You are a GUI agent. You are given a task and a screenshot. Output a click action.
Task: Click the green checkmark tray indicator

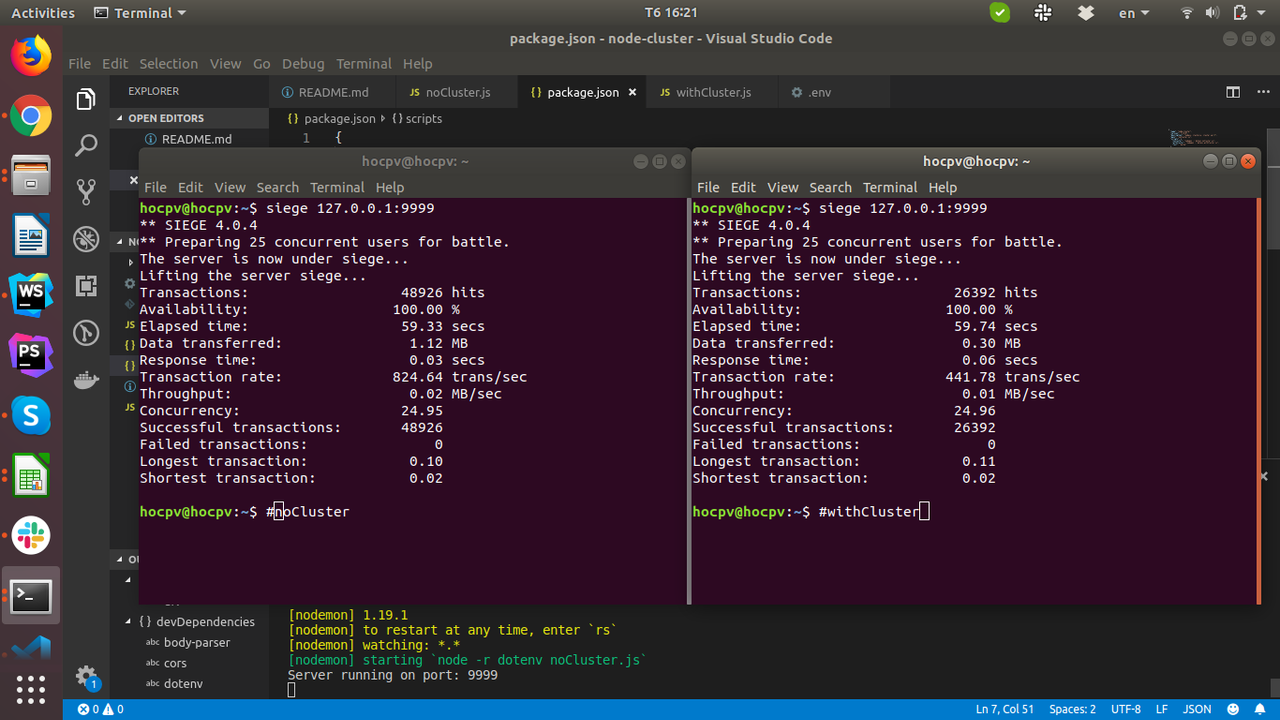tap(1000, 13)
